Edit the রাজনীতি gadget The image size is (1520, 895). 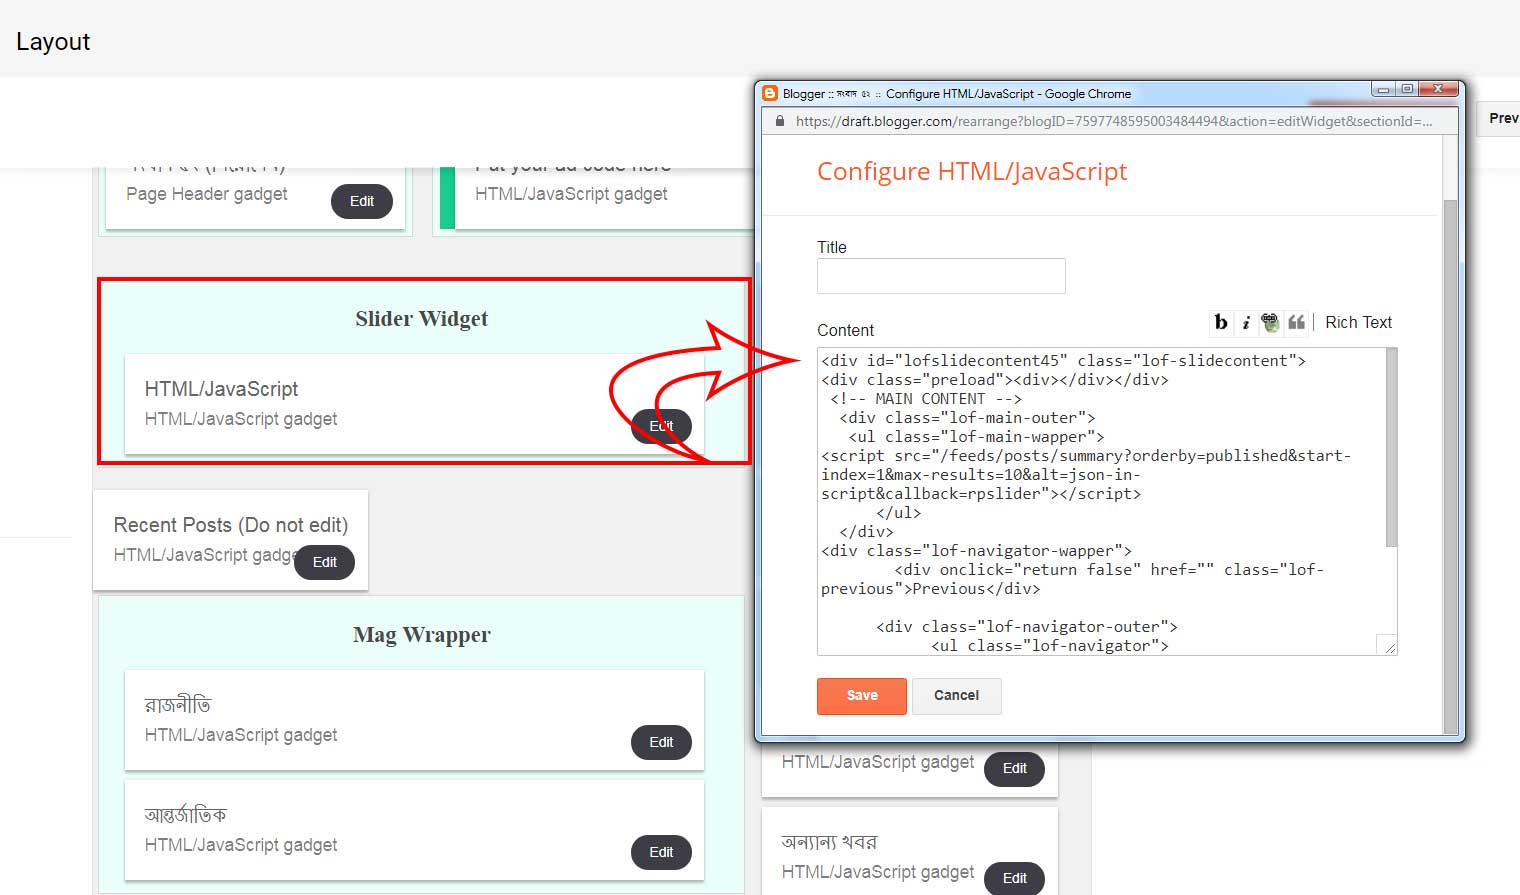(661, 742)
